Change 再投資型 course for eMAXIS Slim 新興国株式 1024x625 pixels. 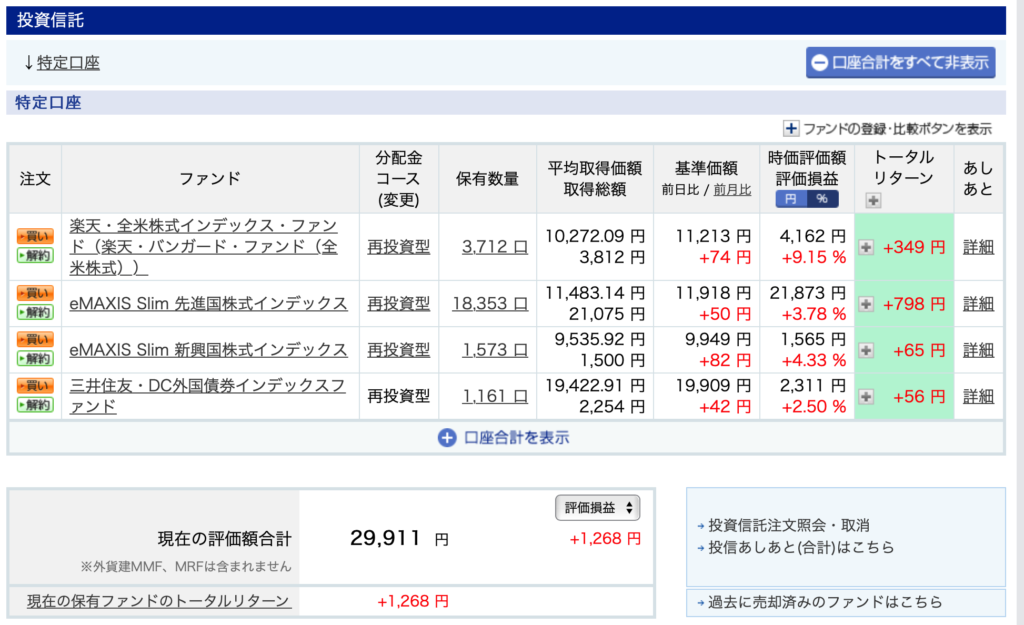click(x=398, y=350)
